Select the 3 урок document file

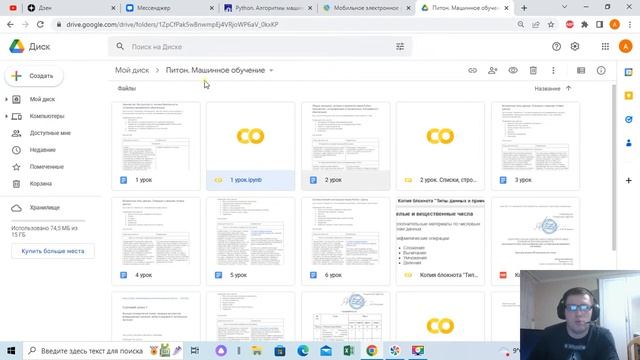coord(535,146)
